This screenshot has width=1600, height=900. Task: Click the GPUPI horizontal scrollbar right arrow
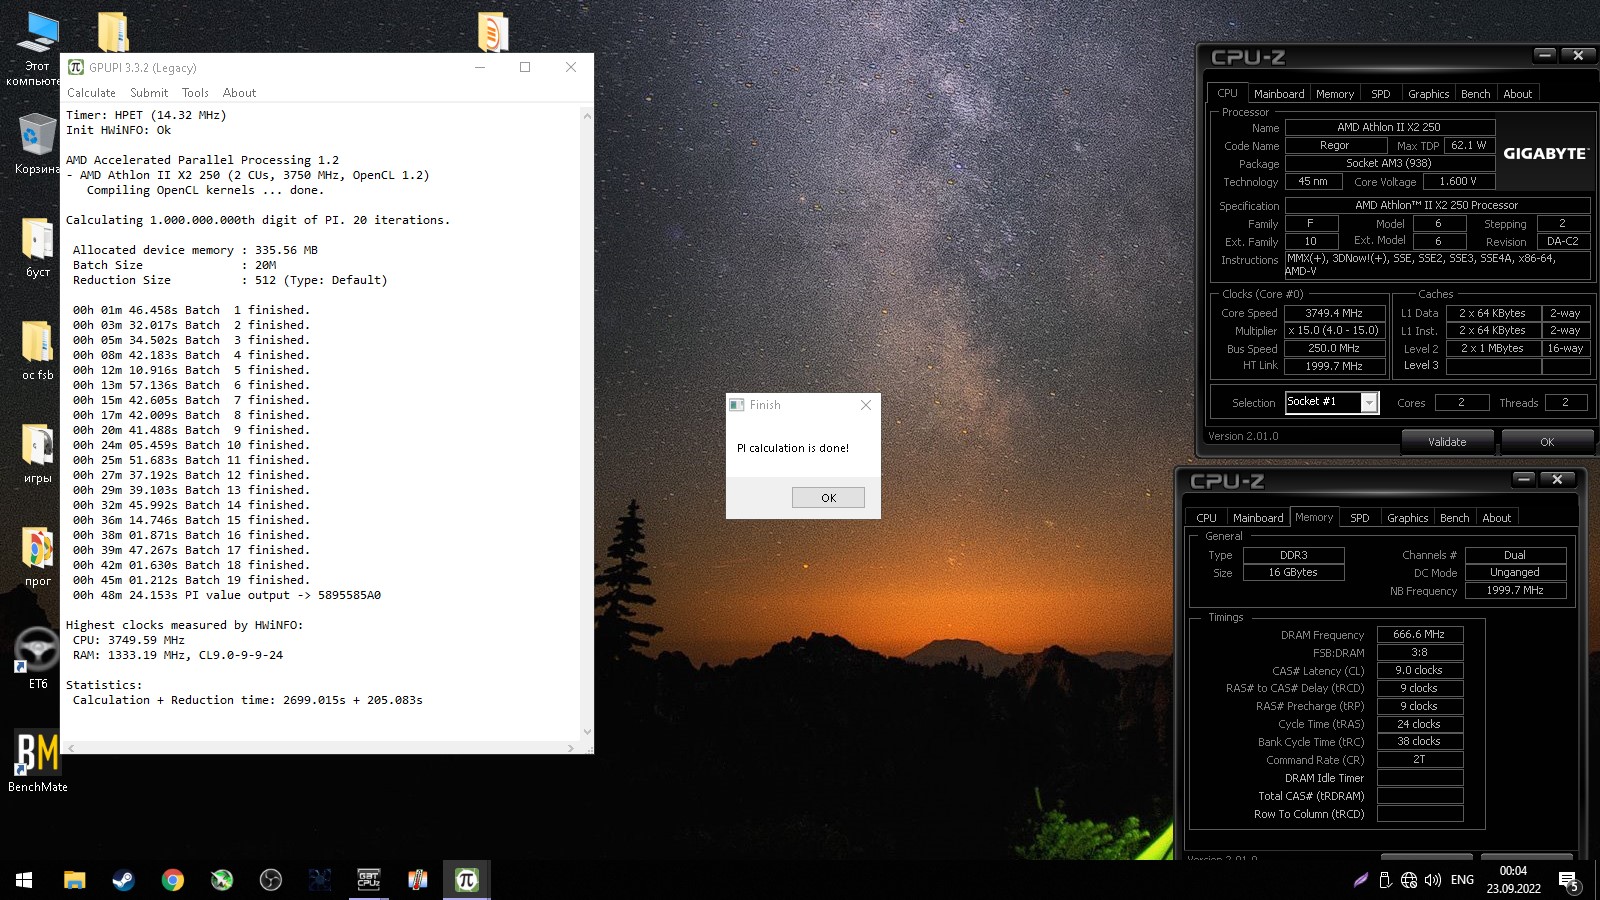[x=571, y=748]
